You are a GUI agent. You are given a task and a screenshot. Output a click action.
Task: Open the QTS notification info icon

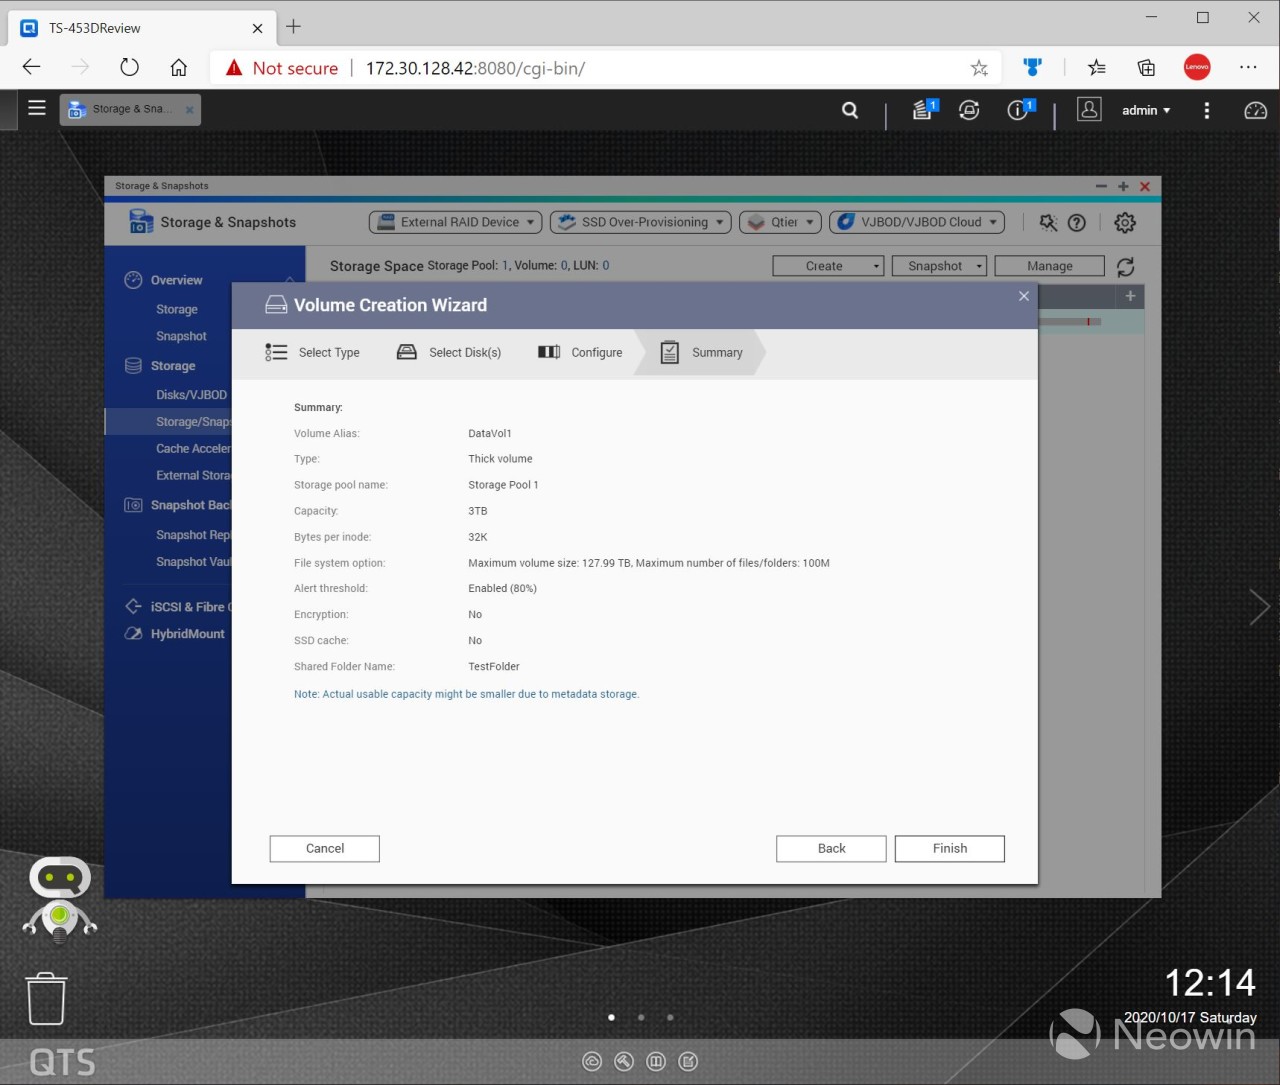(x=1018, y=110)
